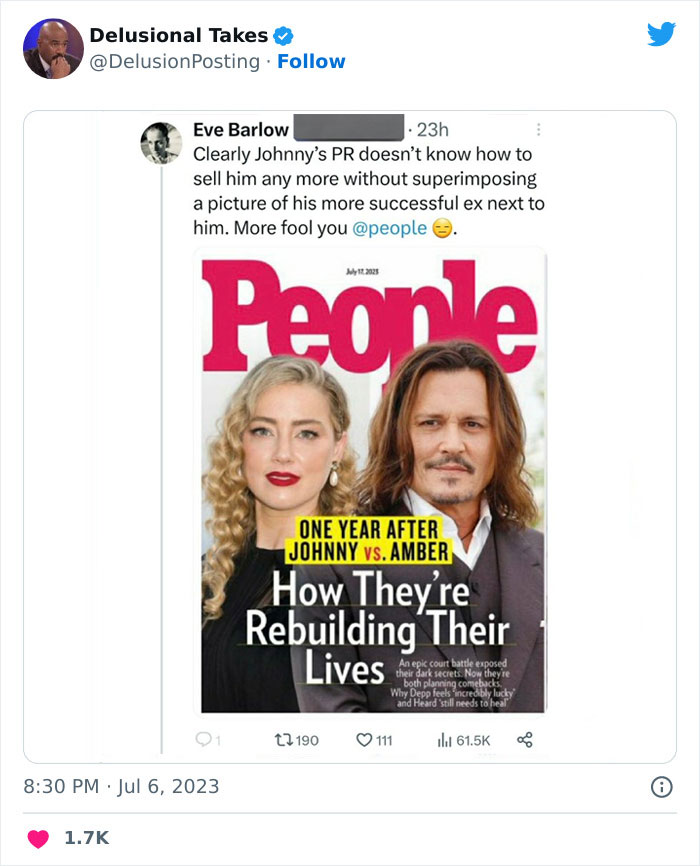Click the Twitter bird logo
Viewport: 700px width, 866px height.
tap(661, 35)
